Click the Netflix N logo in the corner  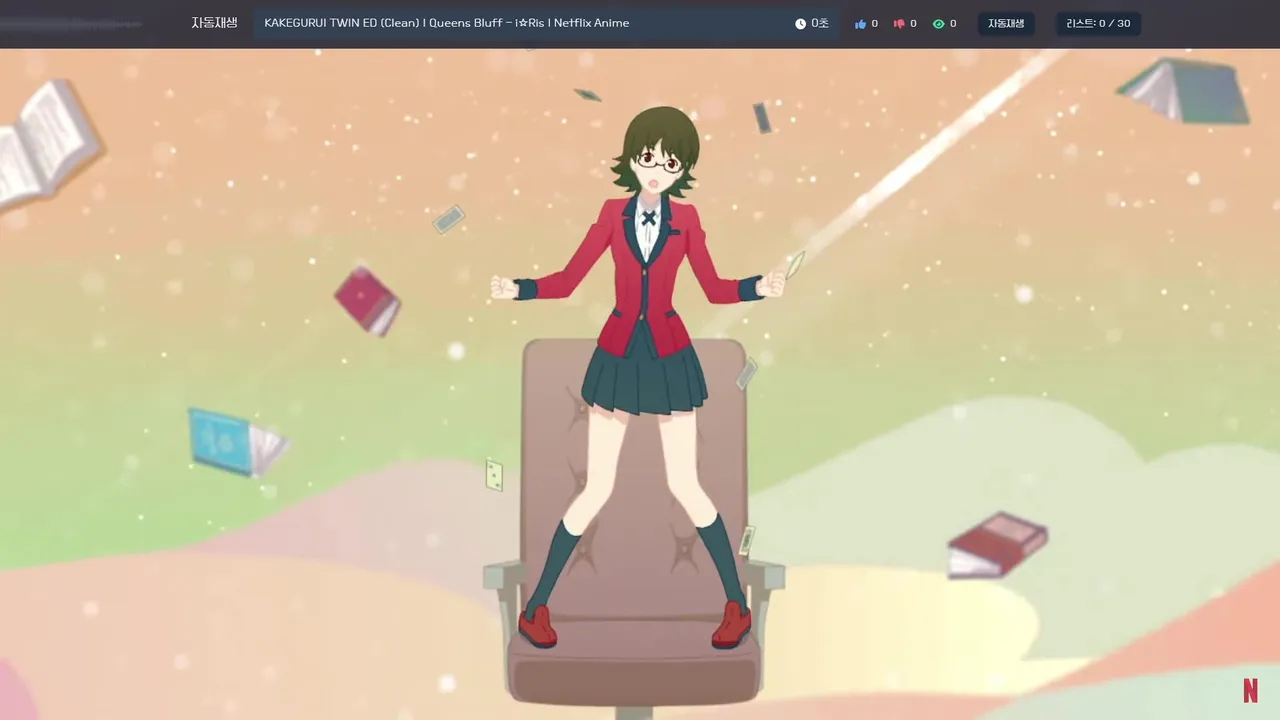[x=1250, y=690]
